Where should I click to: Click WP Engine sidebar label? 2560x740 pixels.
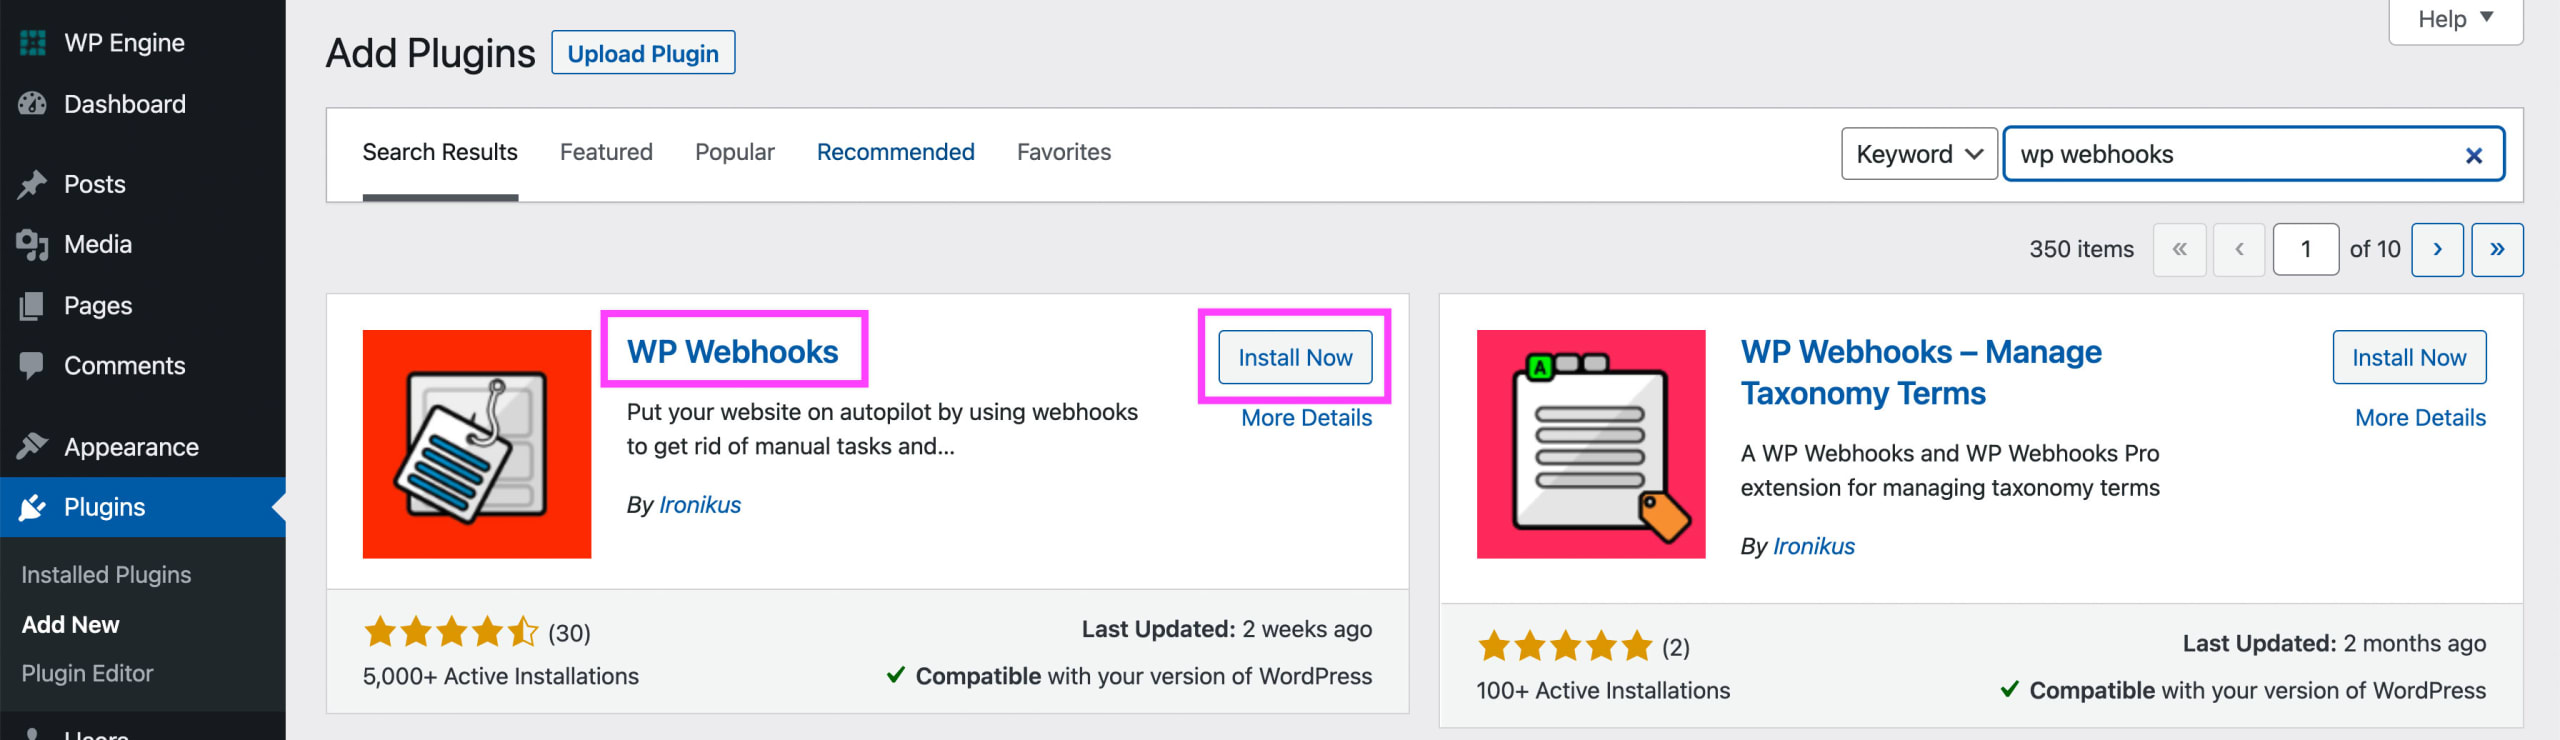click(x=125, y=43)
